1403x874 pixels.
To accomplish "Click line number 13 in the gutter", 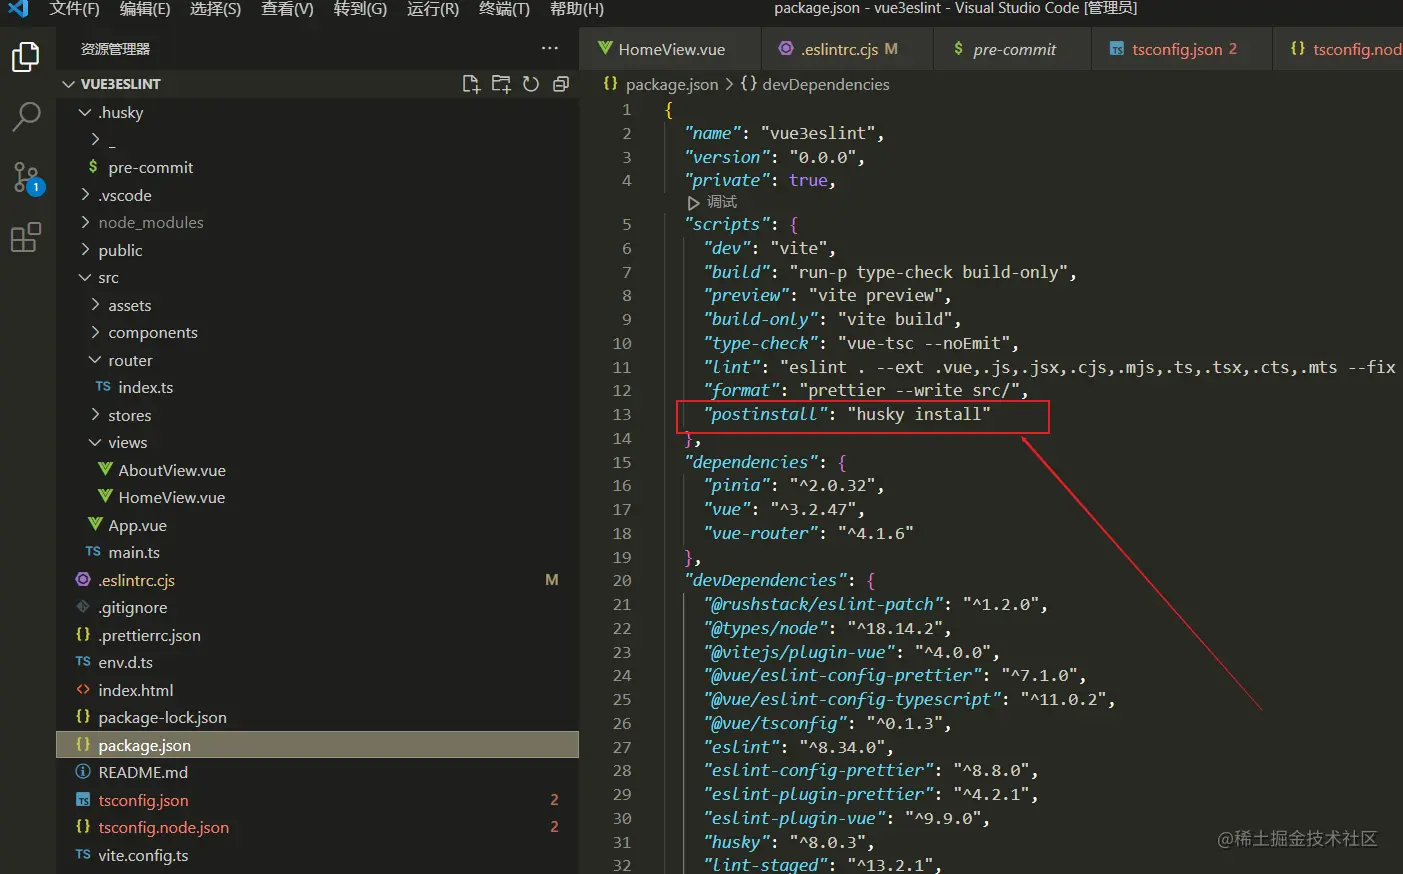I will coord(622,414).
